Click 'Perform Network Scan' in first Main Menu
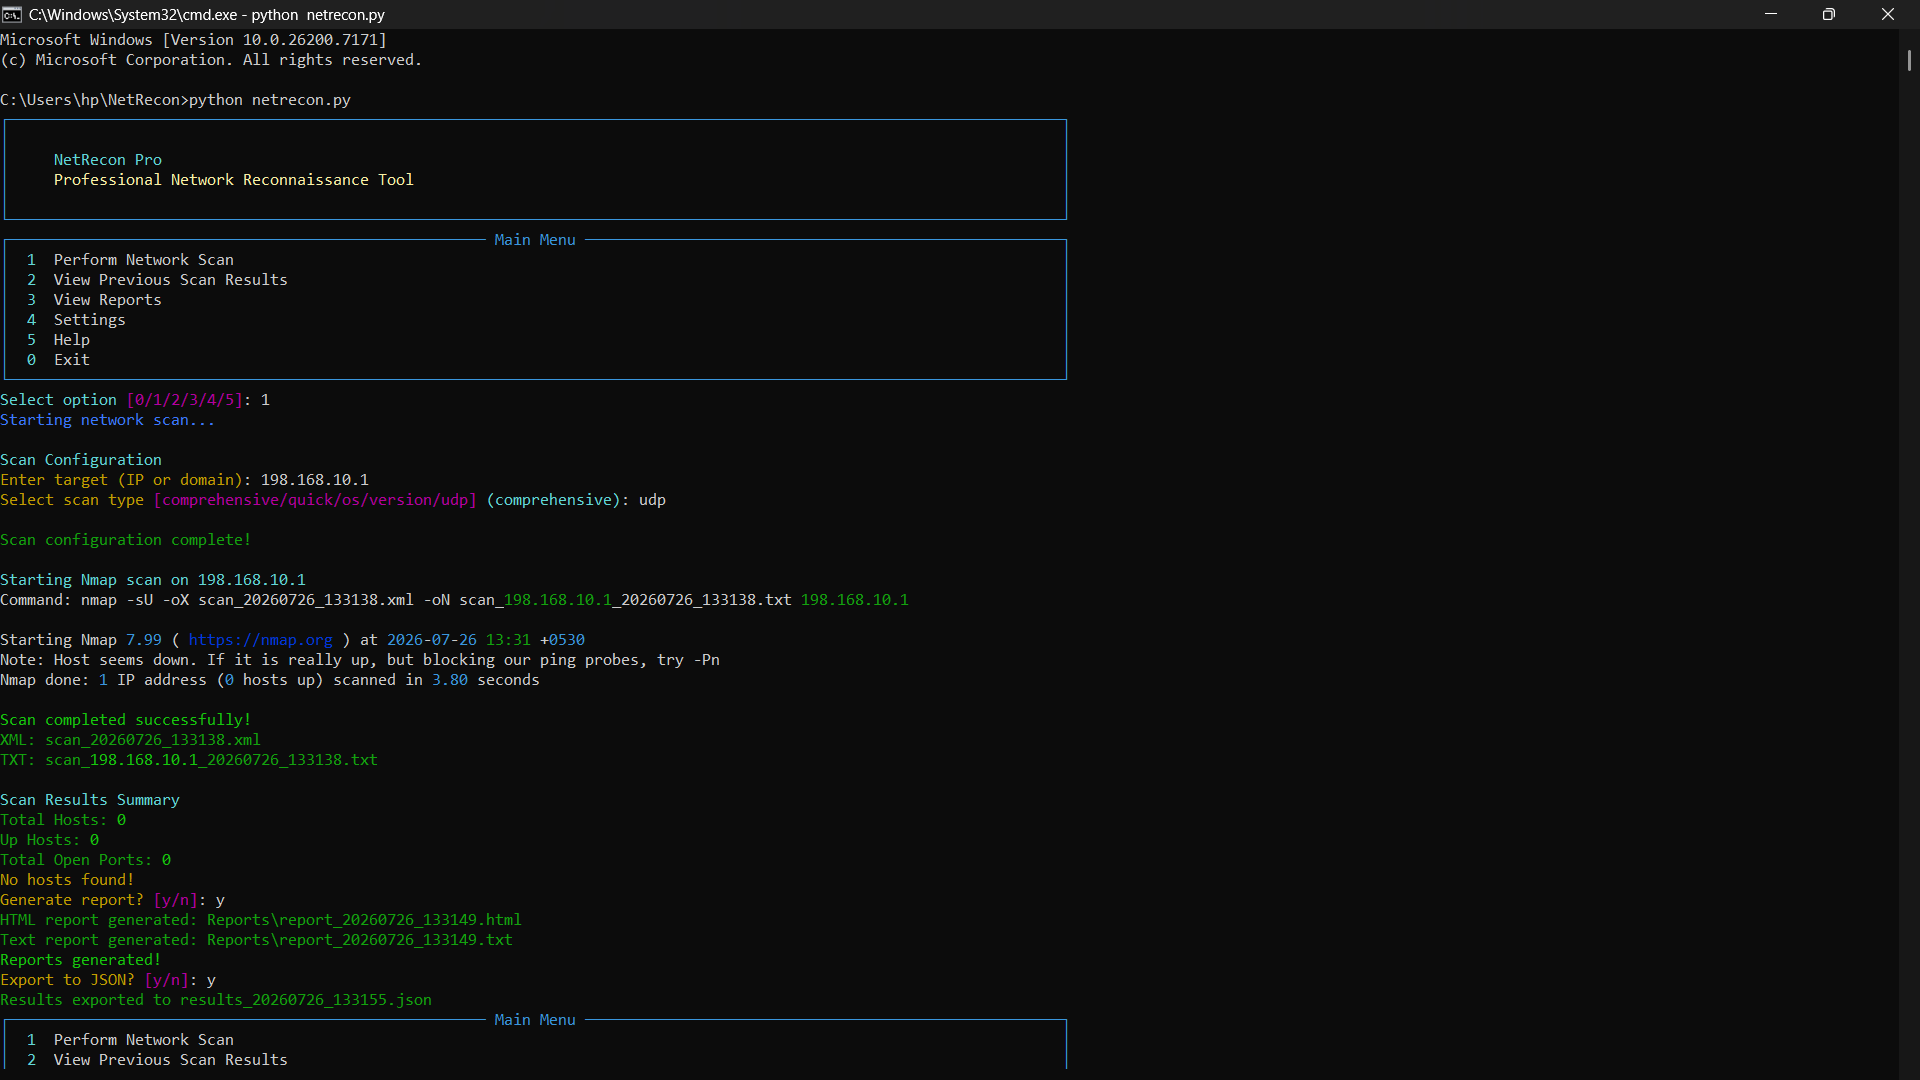This screenshot has height=1080, width=1920. coord(143,260)
